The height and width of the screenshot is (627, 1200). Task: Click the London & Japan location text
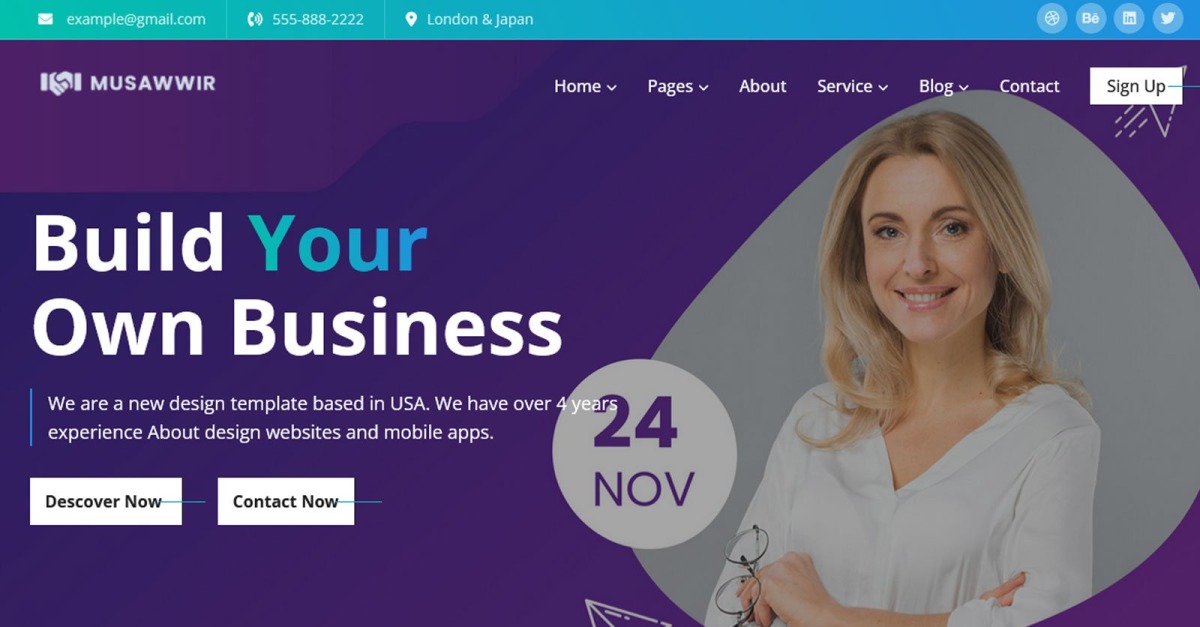pos(480,19)
